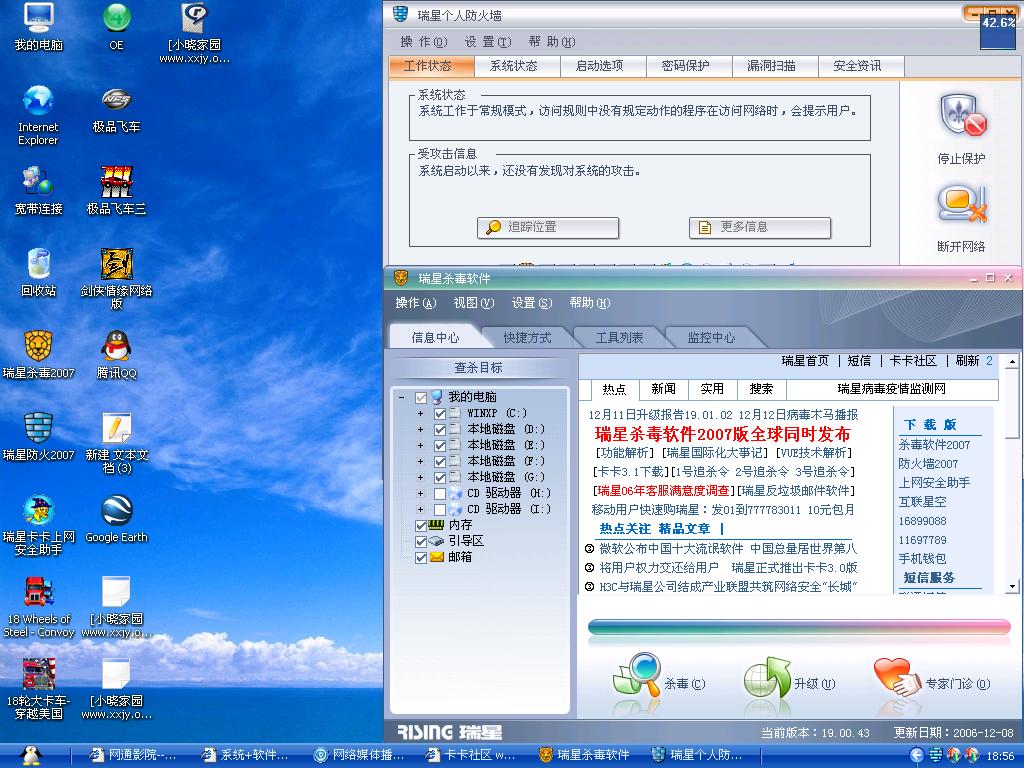Click the 停止保护 shield icon in firewall
The image size is (1024, 768).
pyautogui.click(x=962, y=116)
